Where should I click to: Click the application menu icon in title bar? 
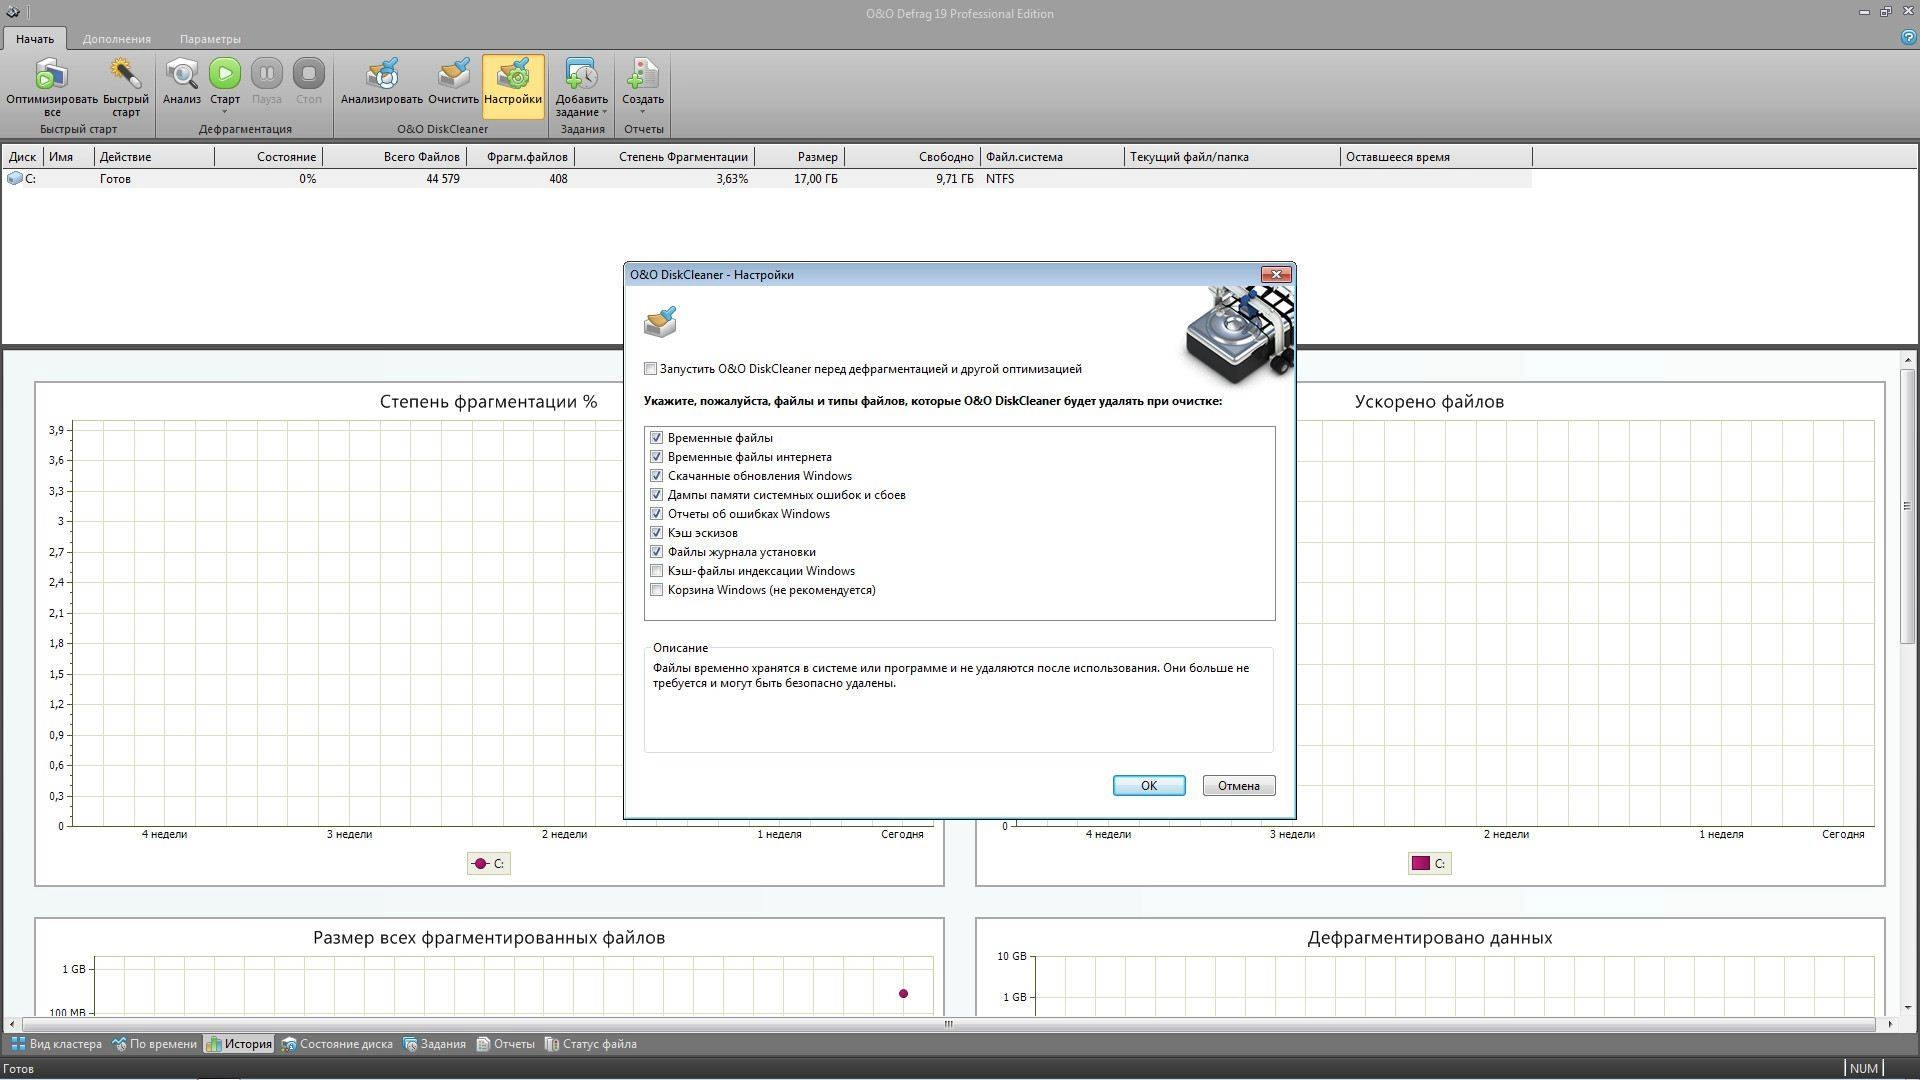point(11,13)
